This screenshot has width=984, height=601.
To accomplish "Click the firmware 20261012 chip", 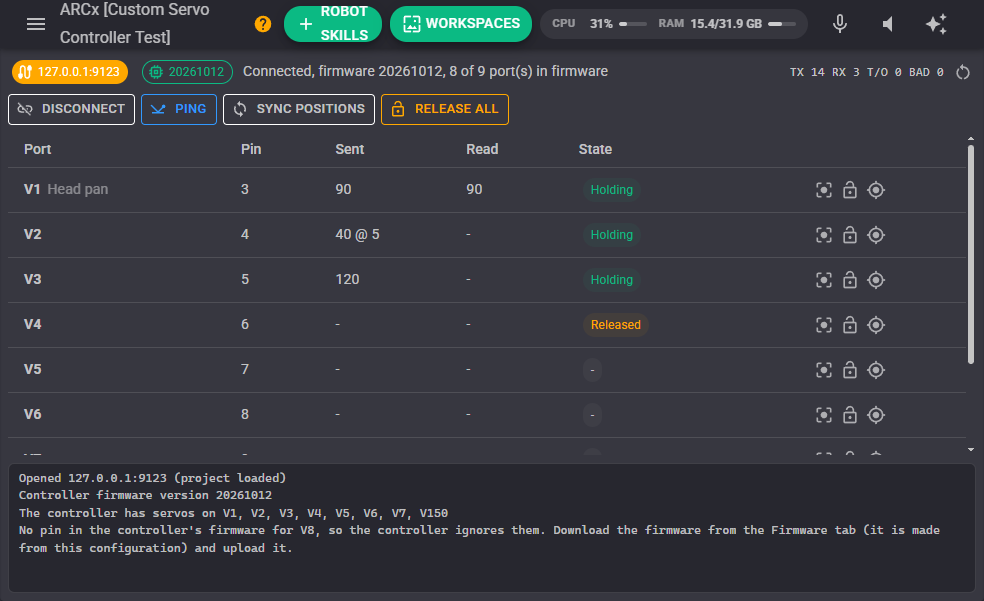I will 187,72.
